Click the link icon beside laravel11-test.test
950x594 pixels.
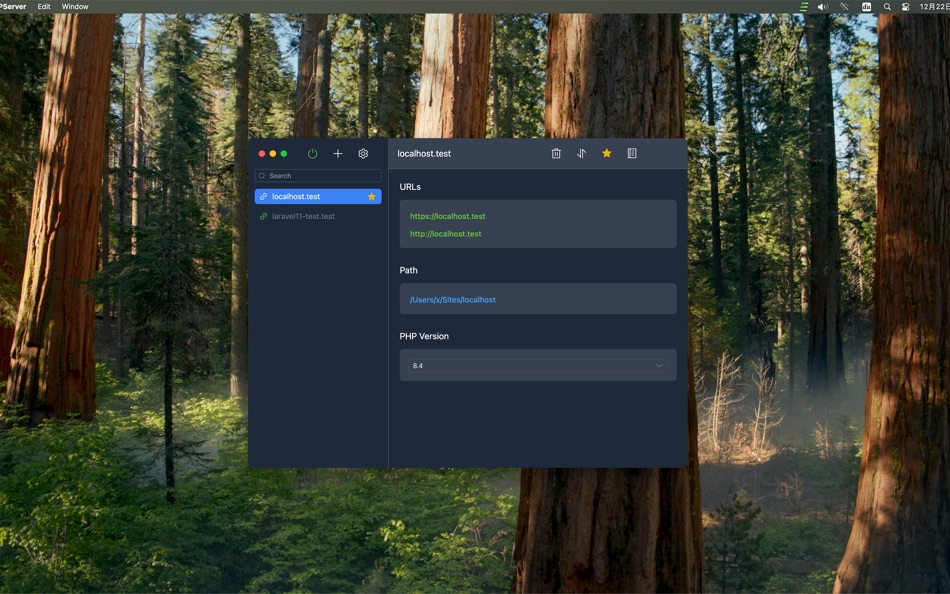point(263,216)
